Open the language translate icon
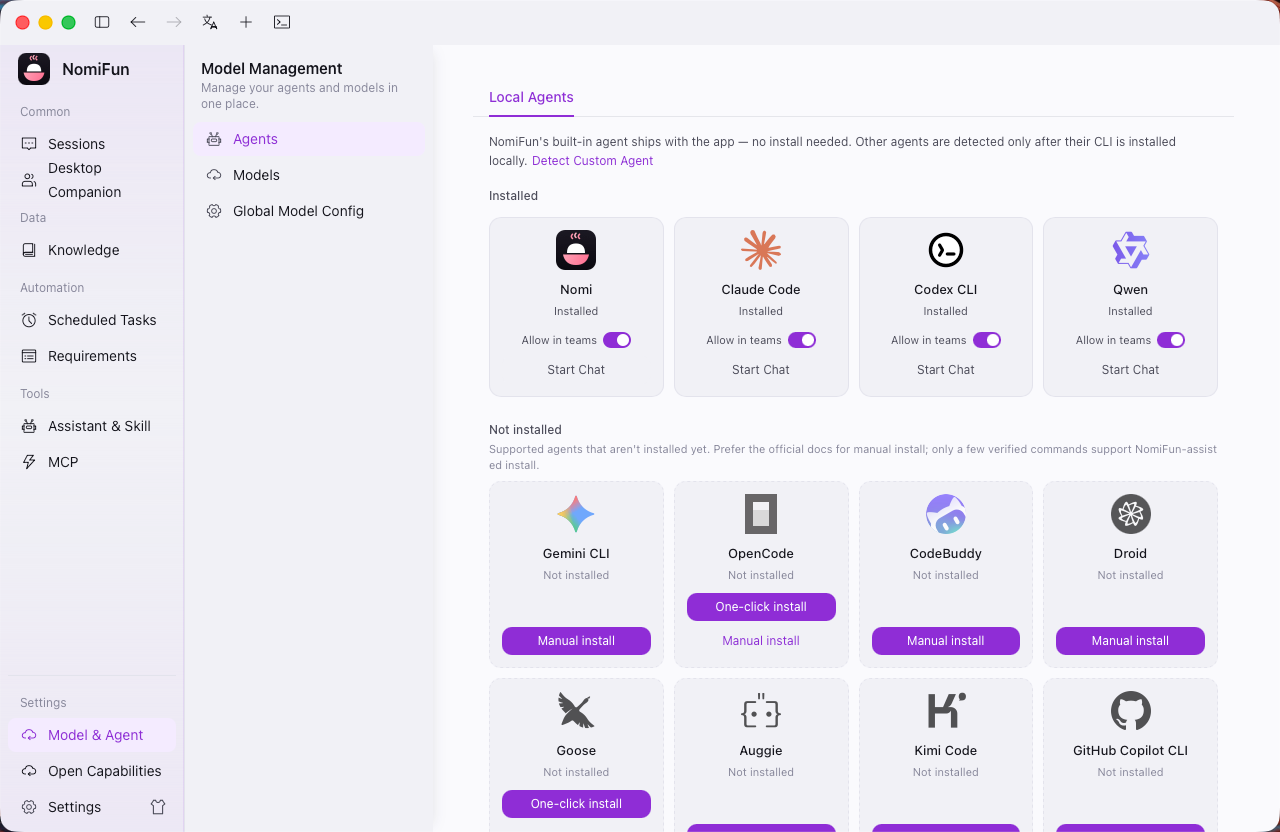The image size is (1280, 832). tap(210, 22)
